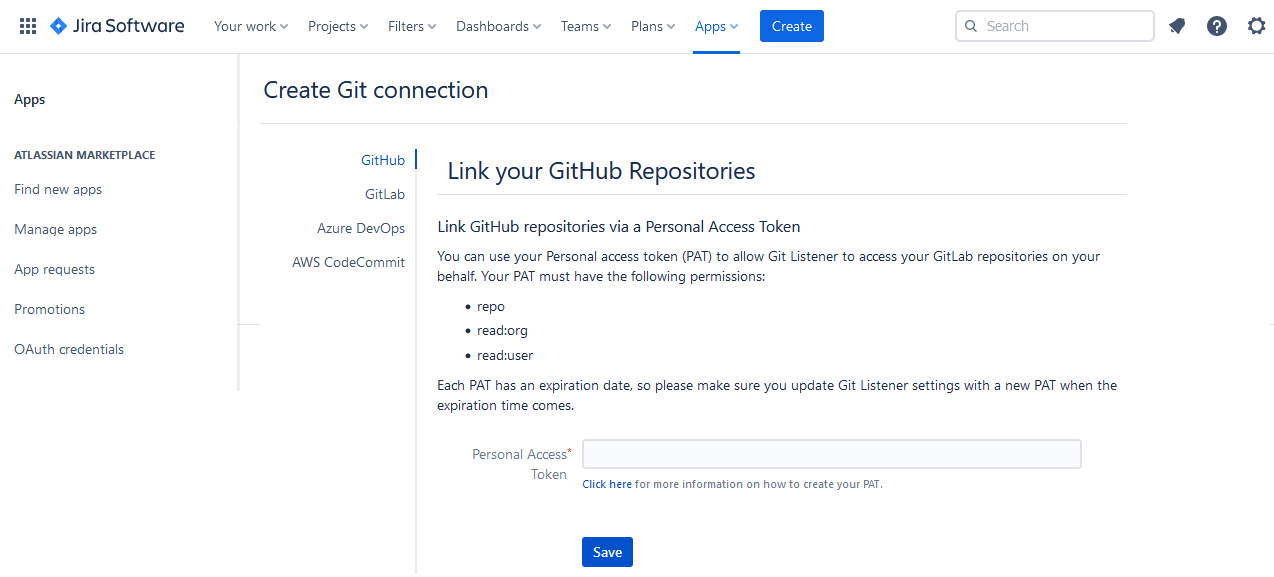Open the help question mark icon
1274x577 pixels.
click(1216, 26)
